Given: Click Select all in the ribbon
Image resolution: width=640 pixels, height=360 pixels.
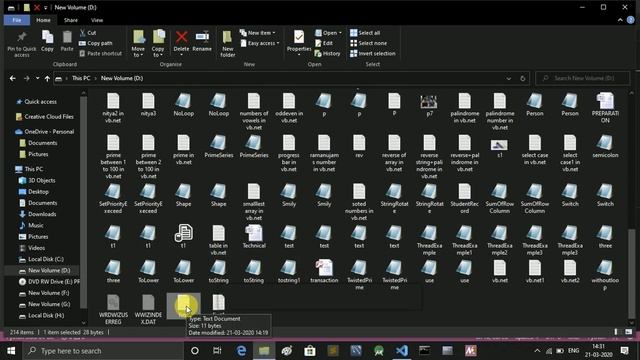Looking at the screenshot, I should 365,33.
